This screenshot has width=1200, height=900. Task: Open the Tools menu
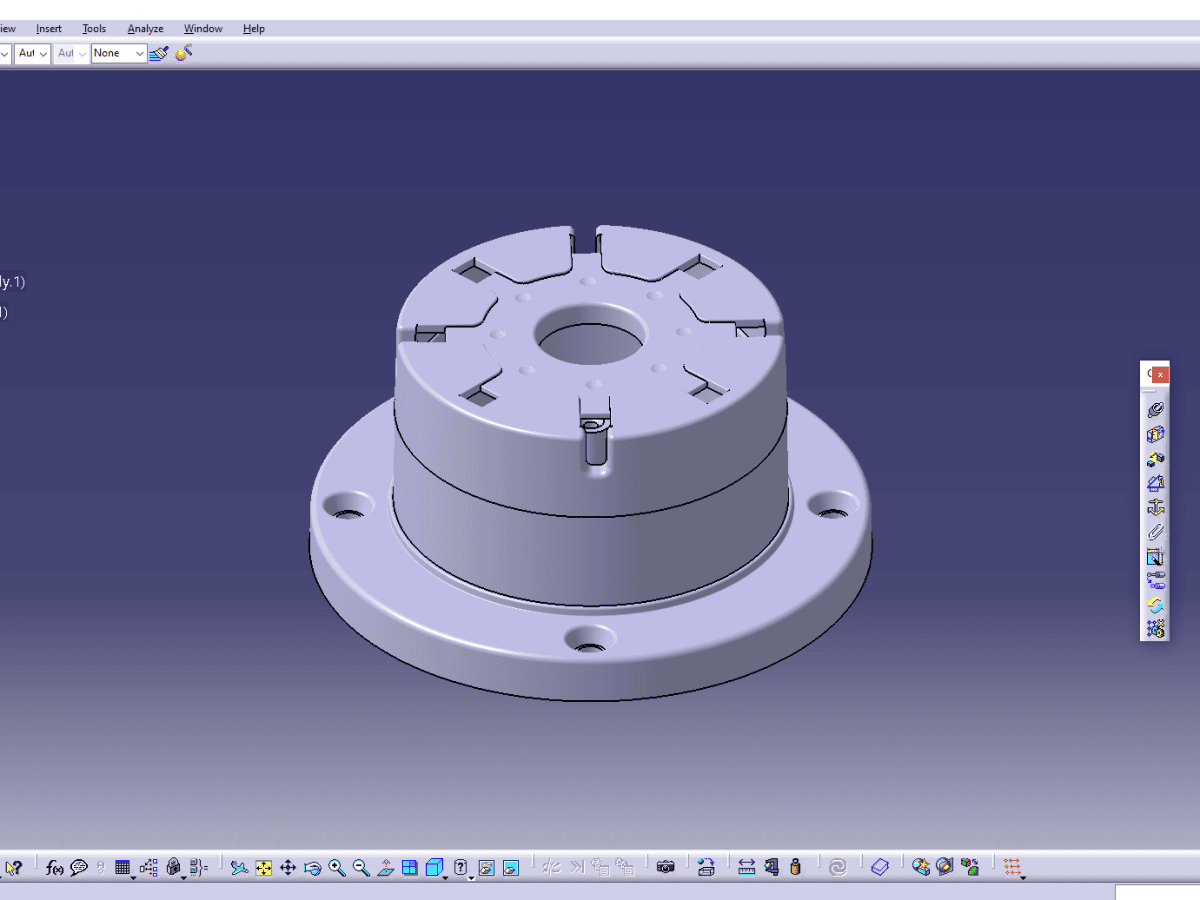tap(94, 29)
